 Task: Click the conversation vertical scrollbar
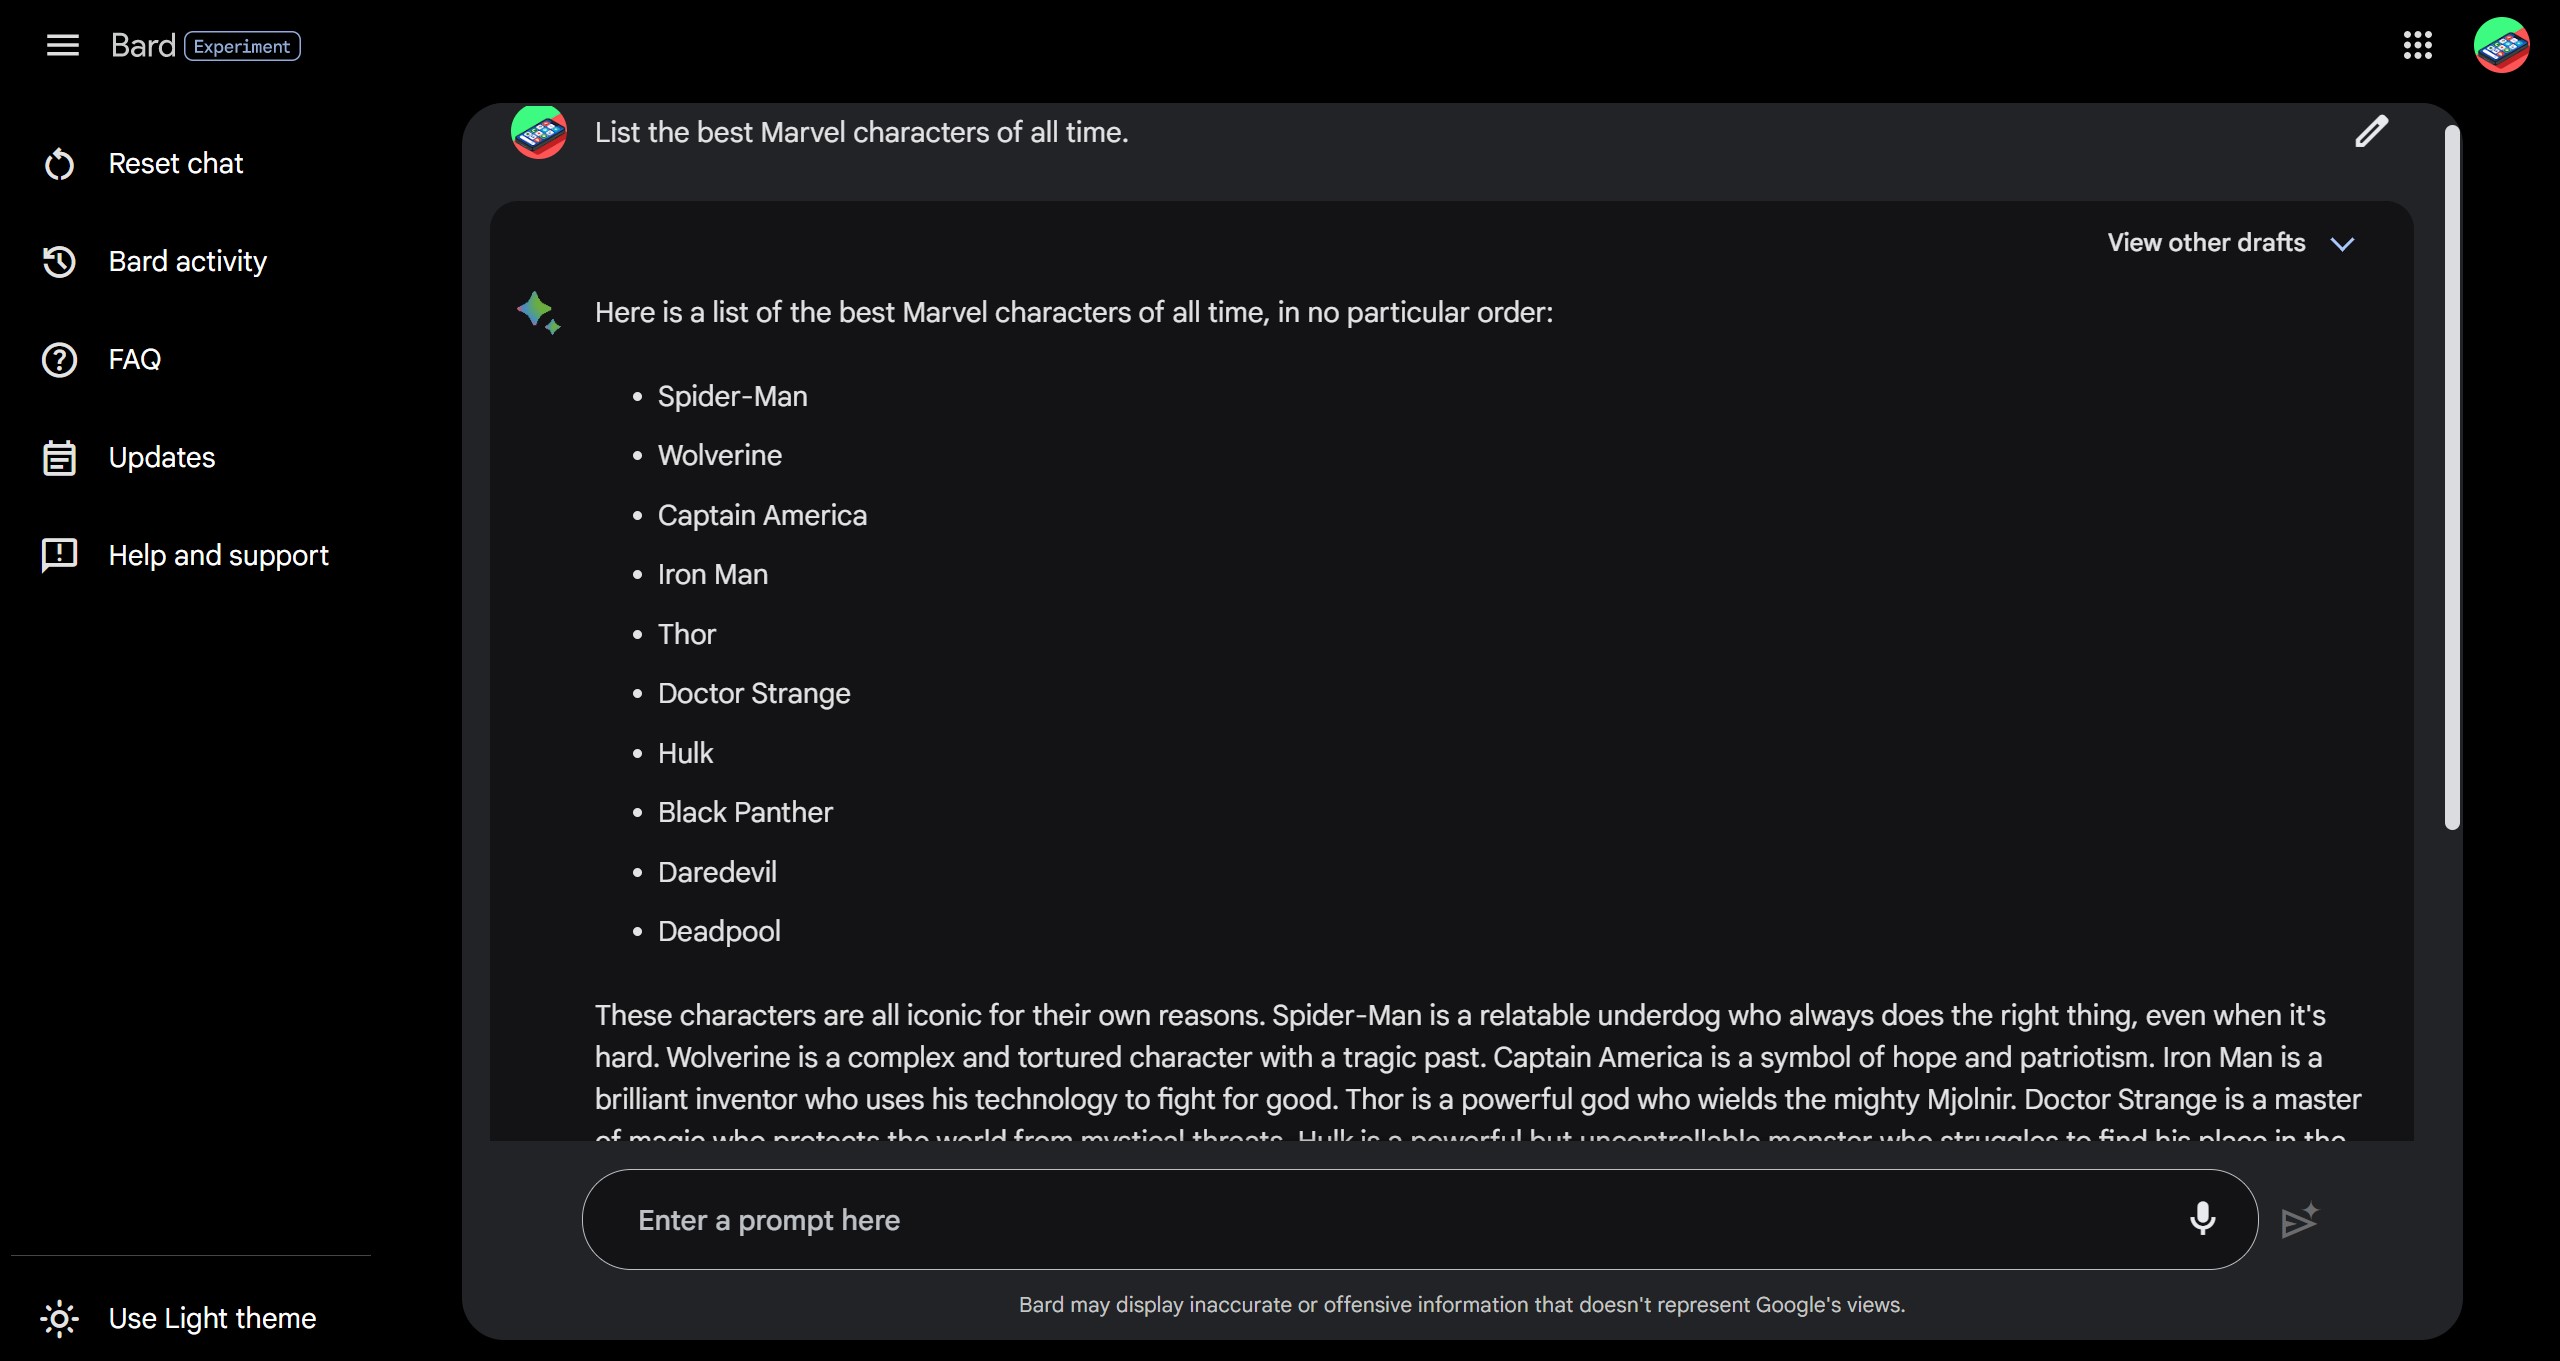[x=2451, y=478]
